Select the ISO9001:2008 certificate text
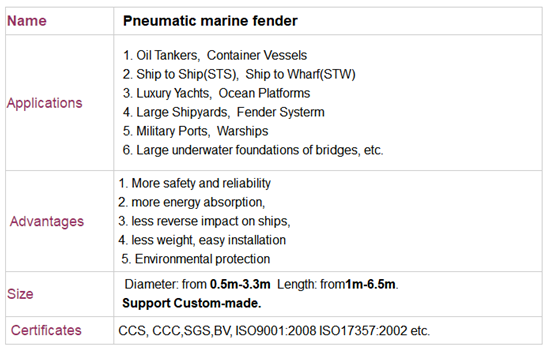The image size is (558, 364). (276, 331)
